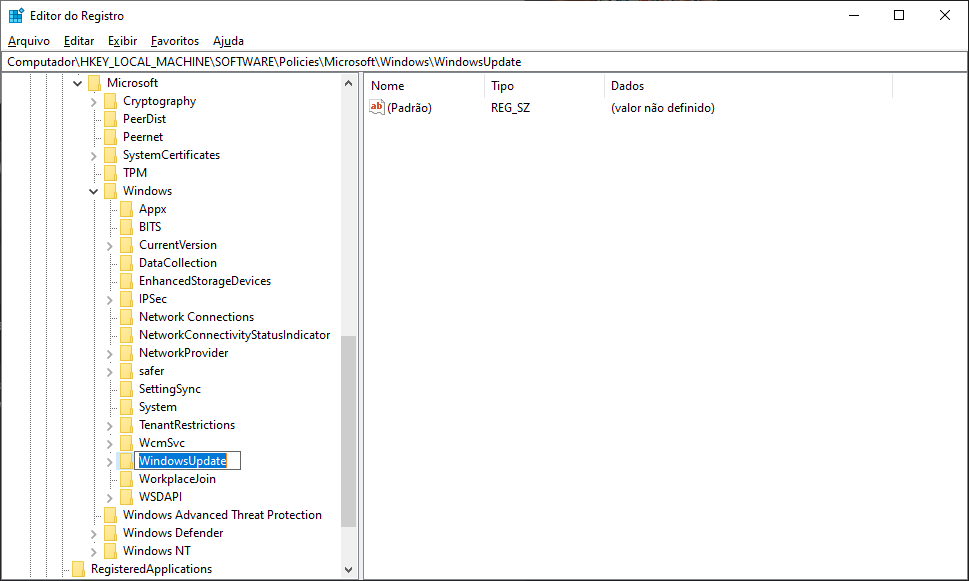
Task: Click the Registry Editor title bar icon
Action: tap(16, 15)
